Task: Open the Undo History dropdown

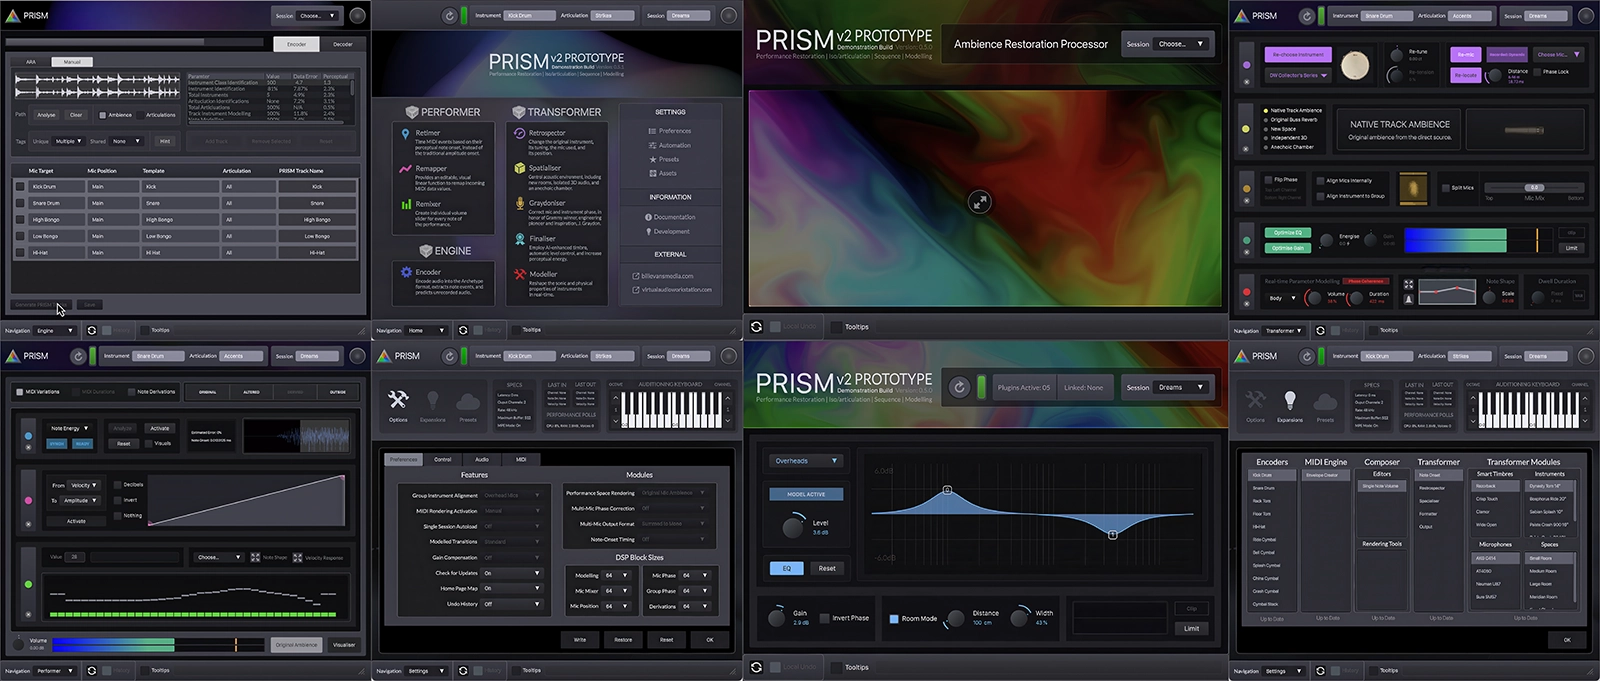Action: (x=512, y=604)
